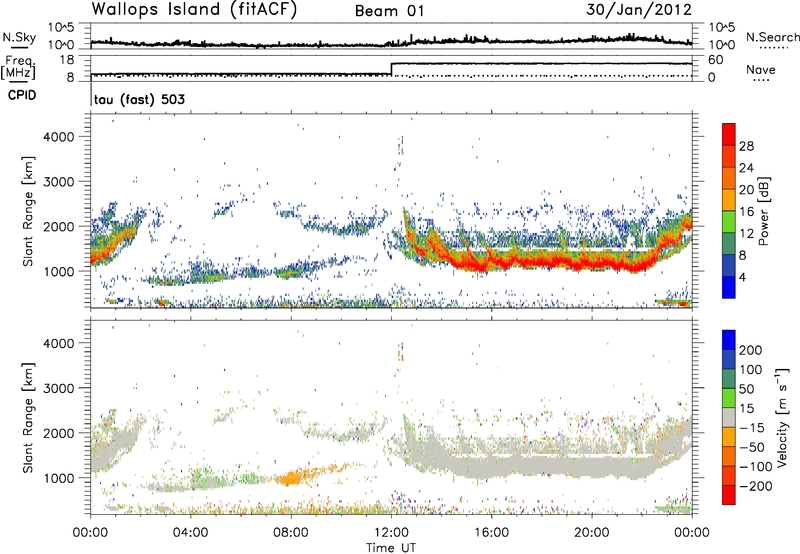Viewport: 800px width, 554px height.
Task: Click the '18' frequency axis tick
Action: tap(67, 60)
